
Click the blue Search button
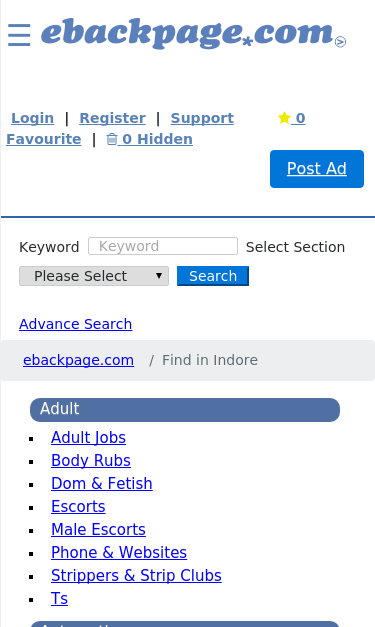[x=213, y=276]
